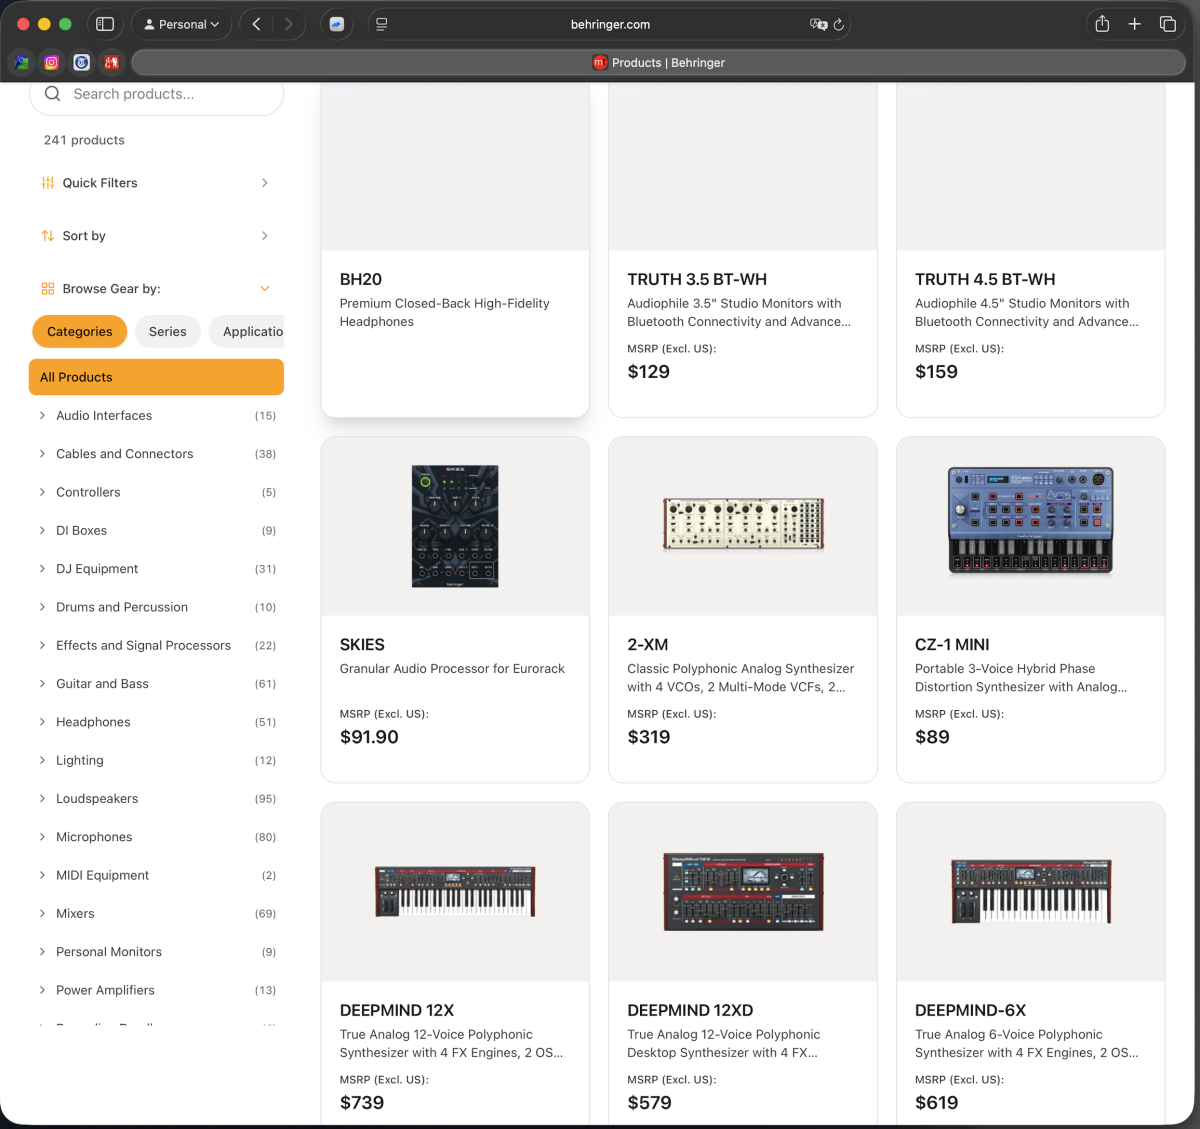
Task: Open the Personal profile dropdown
Action: point(182,24)
